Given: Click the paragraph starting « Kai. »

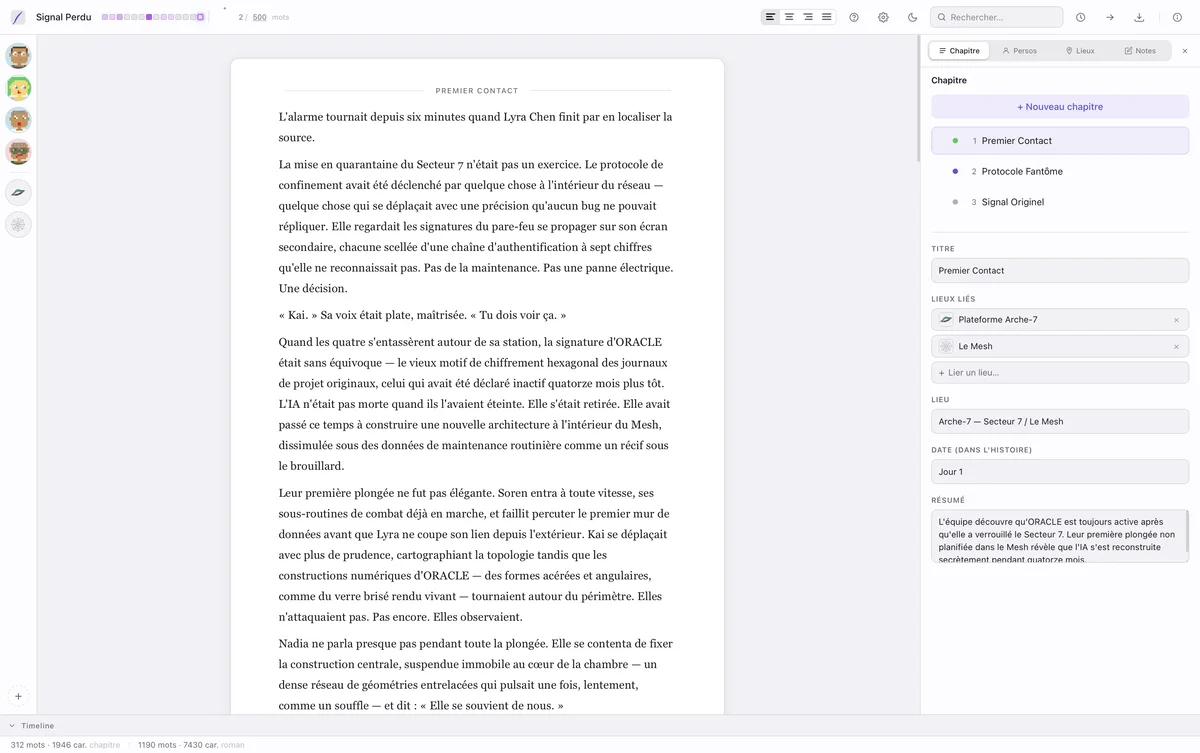Looking at the screenshot, I should (422, 315).
